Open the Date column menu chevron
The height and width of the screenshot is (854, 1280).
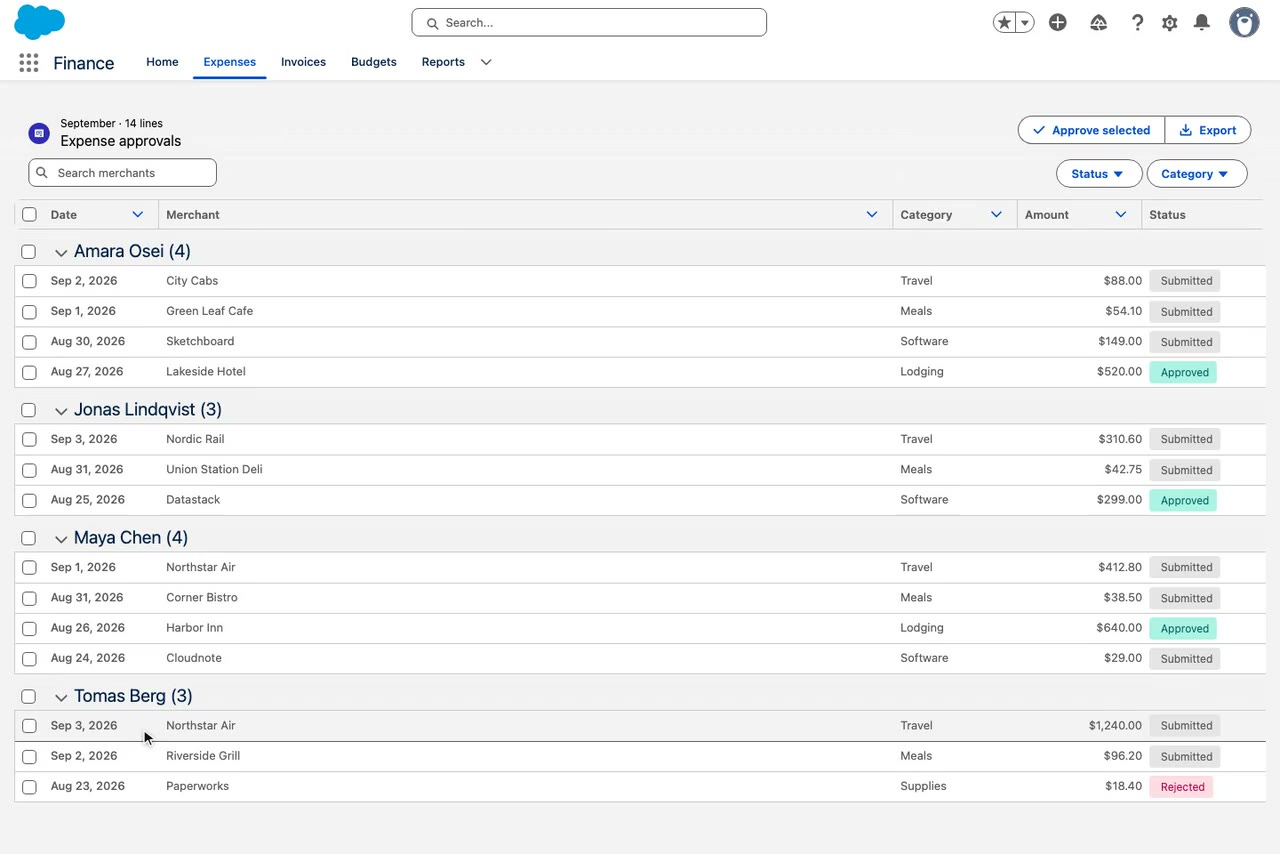(x=138, y=215)
